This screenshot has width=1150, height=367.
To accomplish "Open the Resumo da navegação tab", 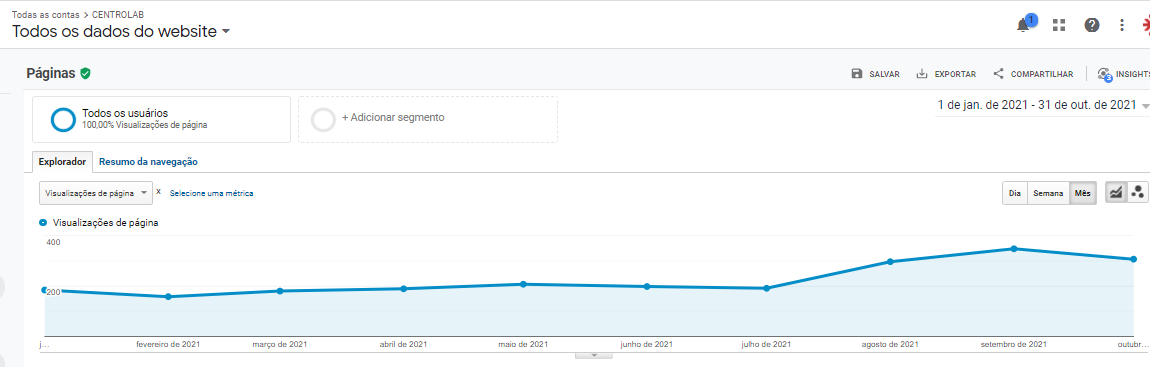I will click(148, 161).
